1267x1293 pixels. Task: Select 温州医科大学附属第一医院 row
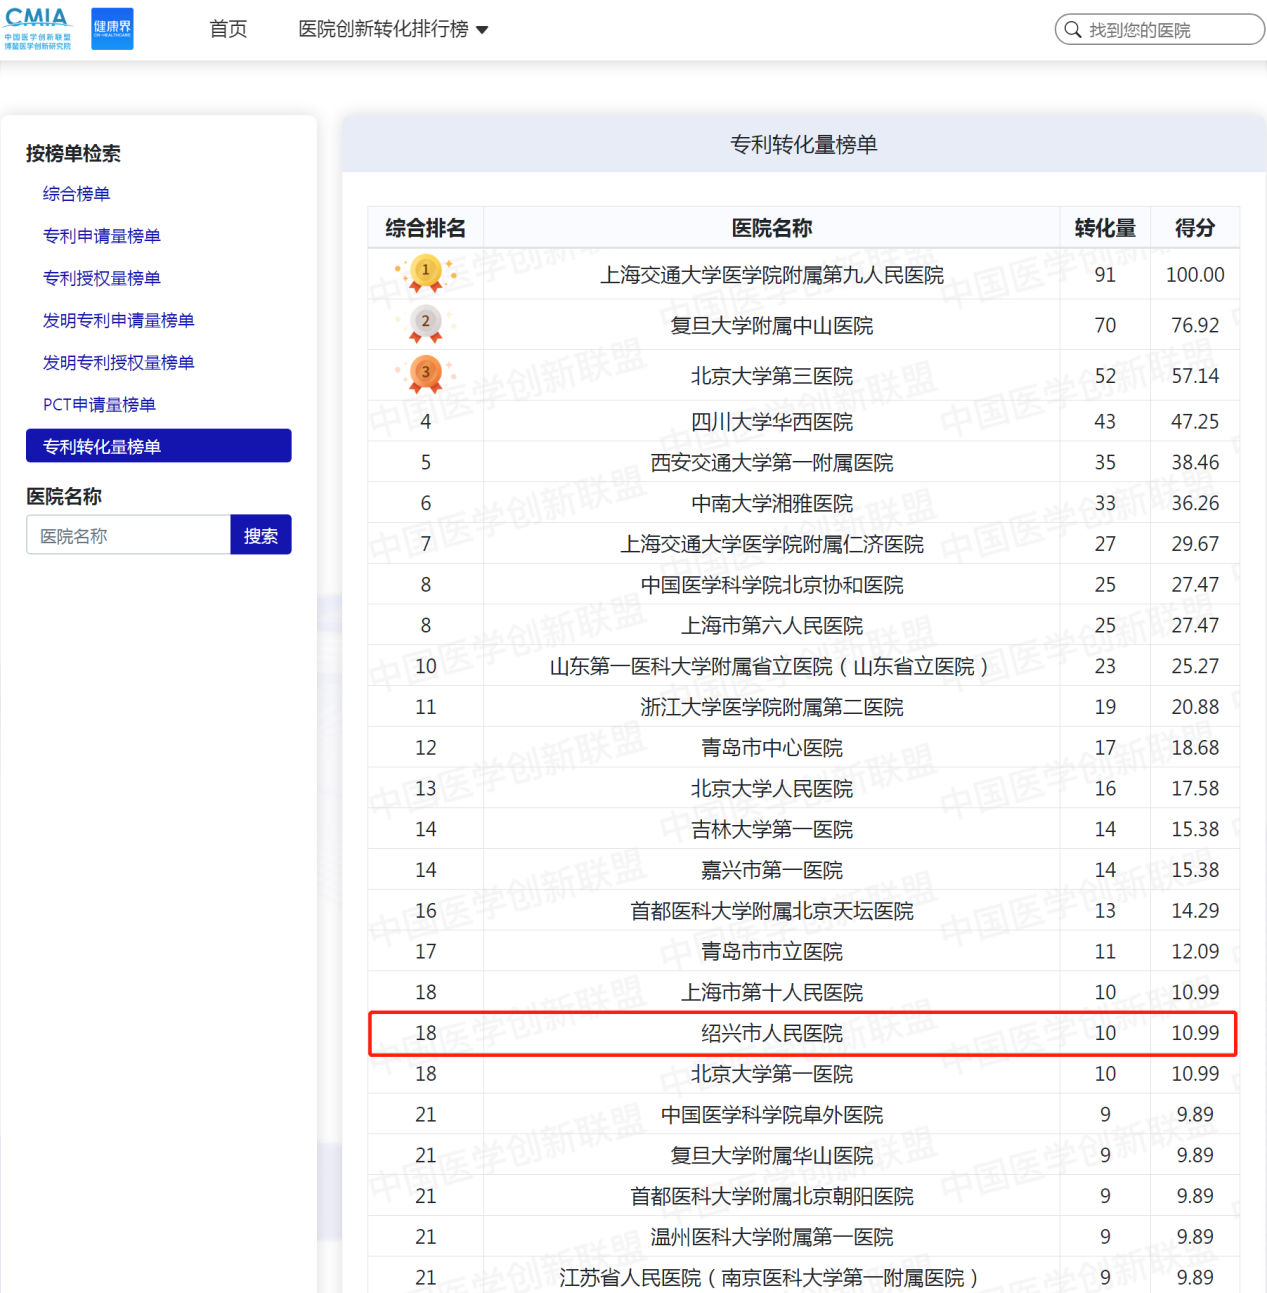[804, 1236]
